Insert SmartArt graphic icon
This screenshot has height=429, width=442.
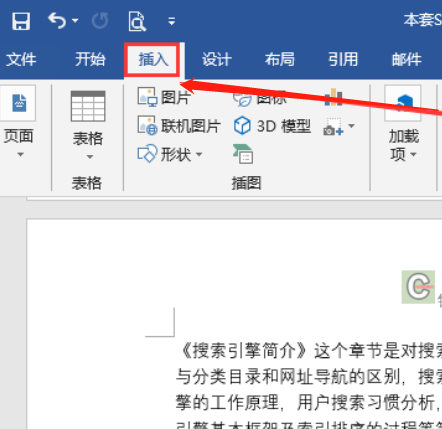(243, 154)
